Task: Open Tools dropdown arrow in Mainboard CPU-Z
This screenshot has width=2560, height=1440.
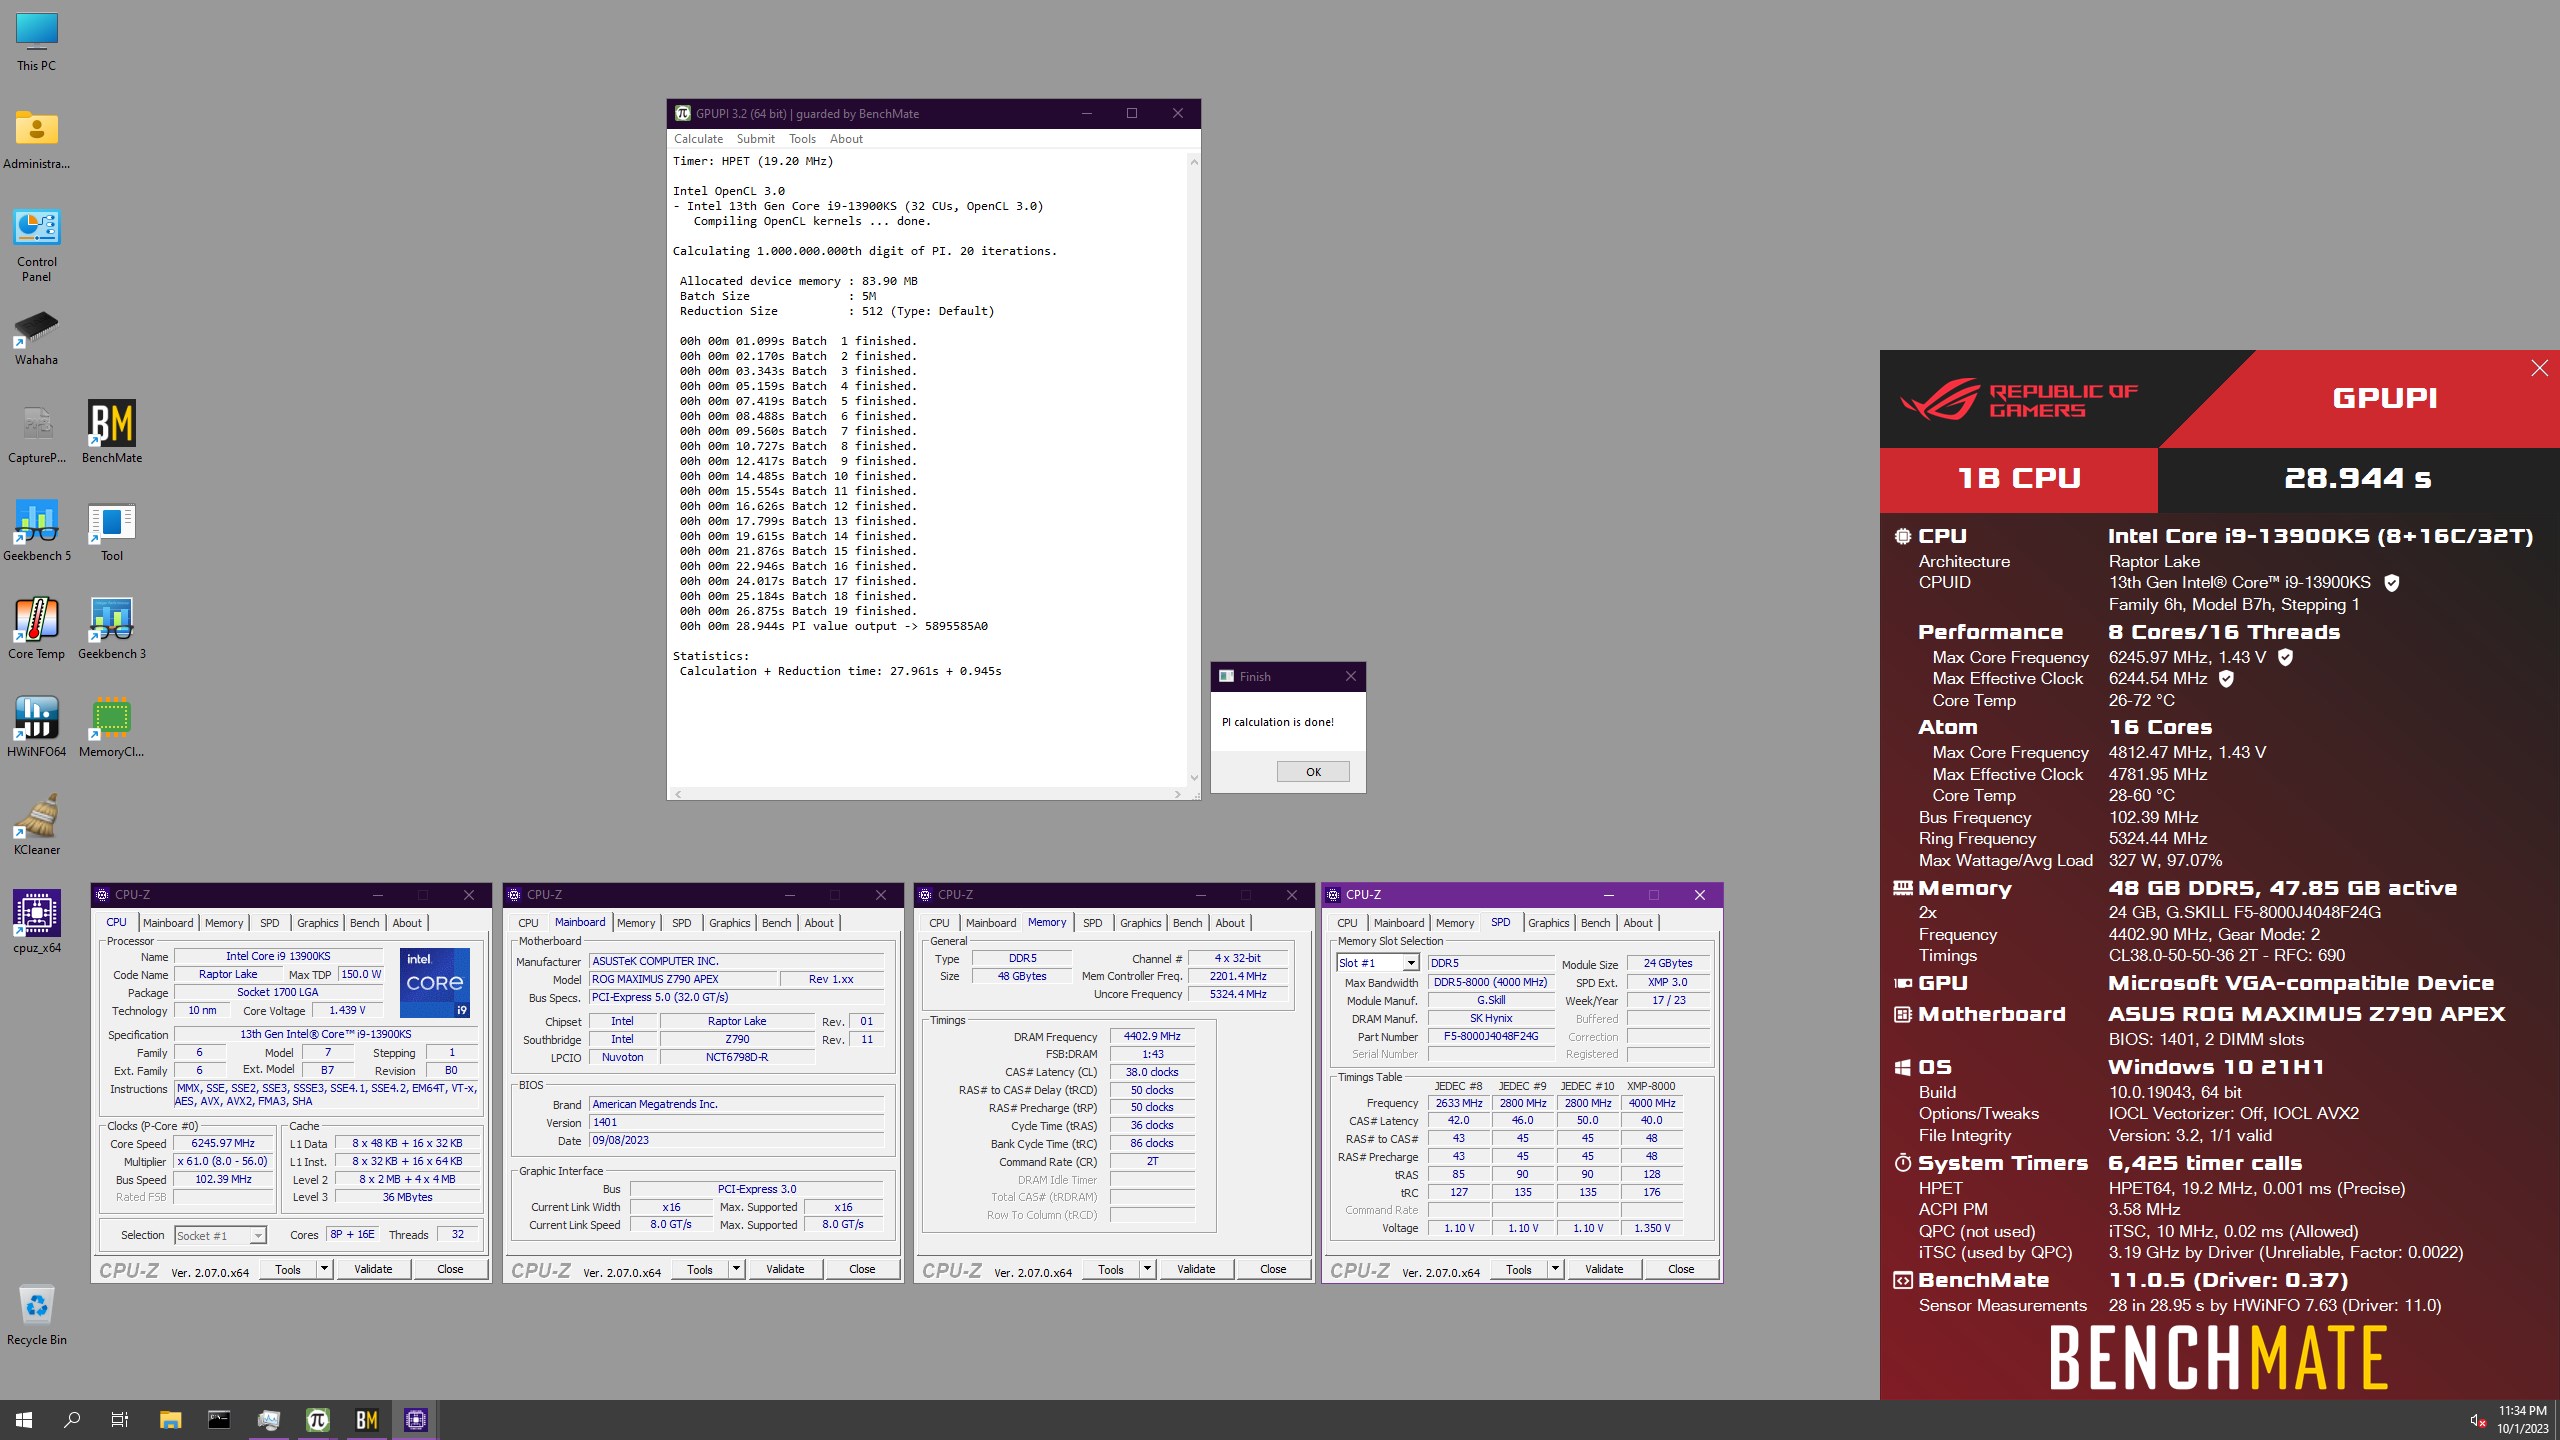Action: point(736,1269)
